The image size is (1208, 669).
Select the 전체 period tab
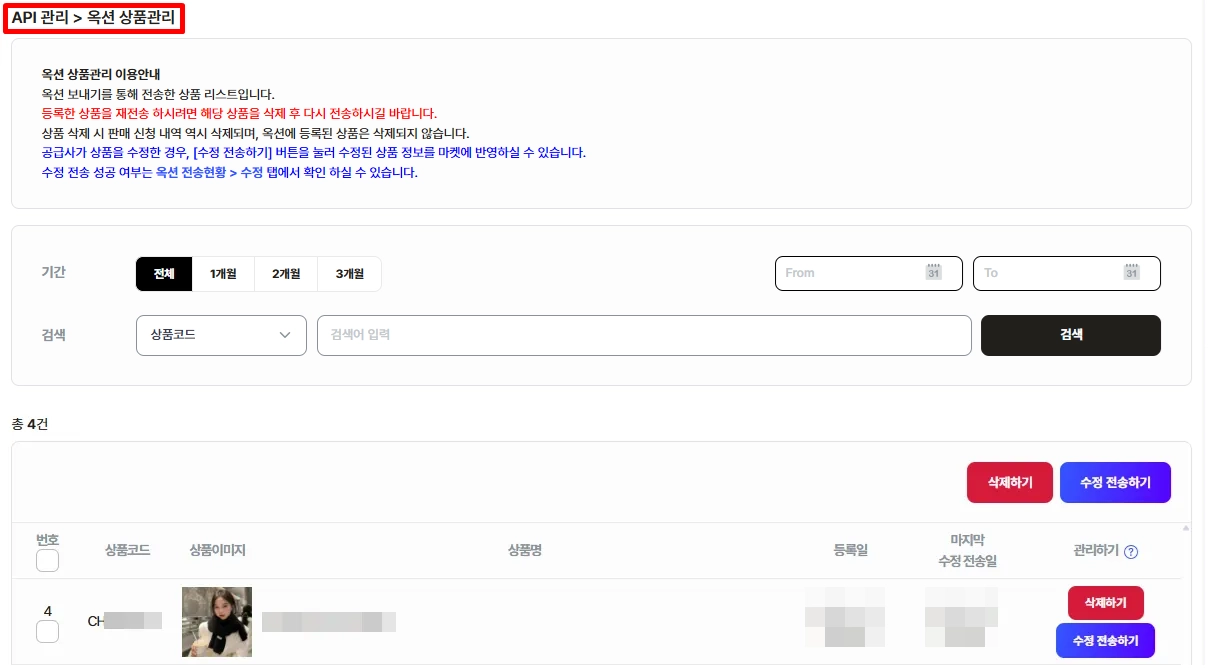coord(164,274)
